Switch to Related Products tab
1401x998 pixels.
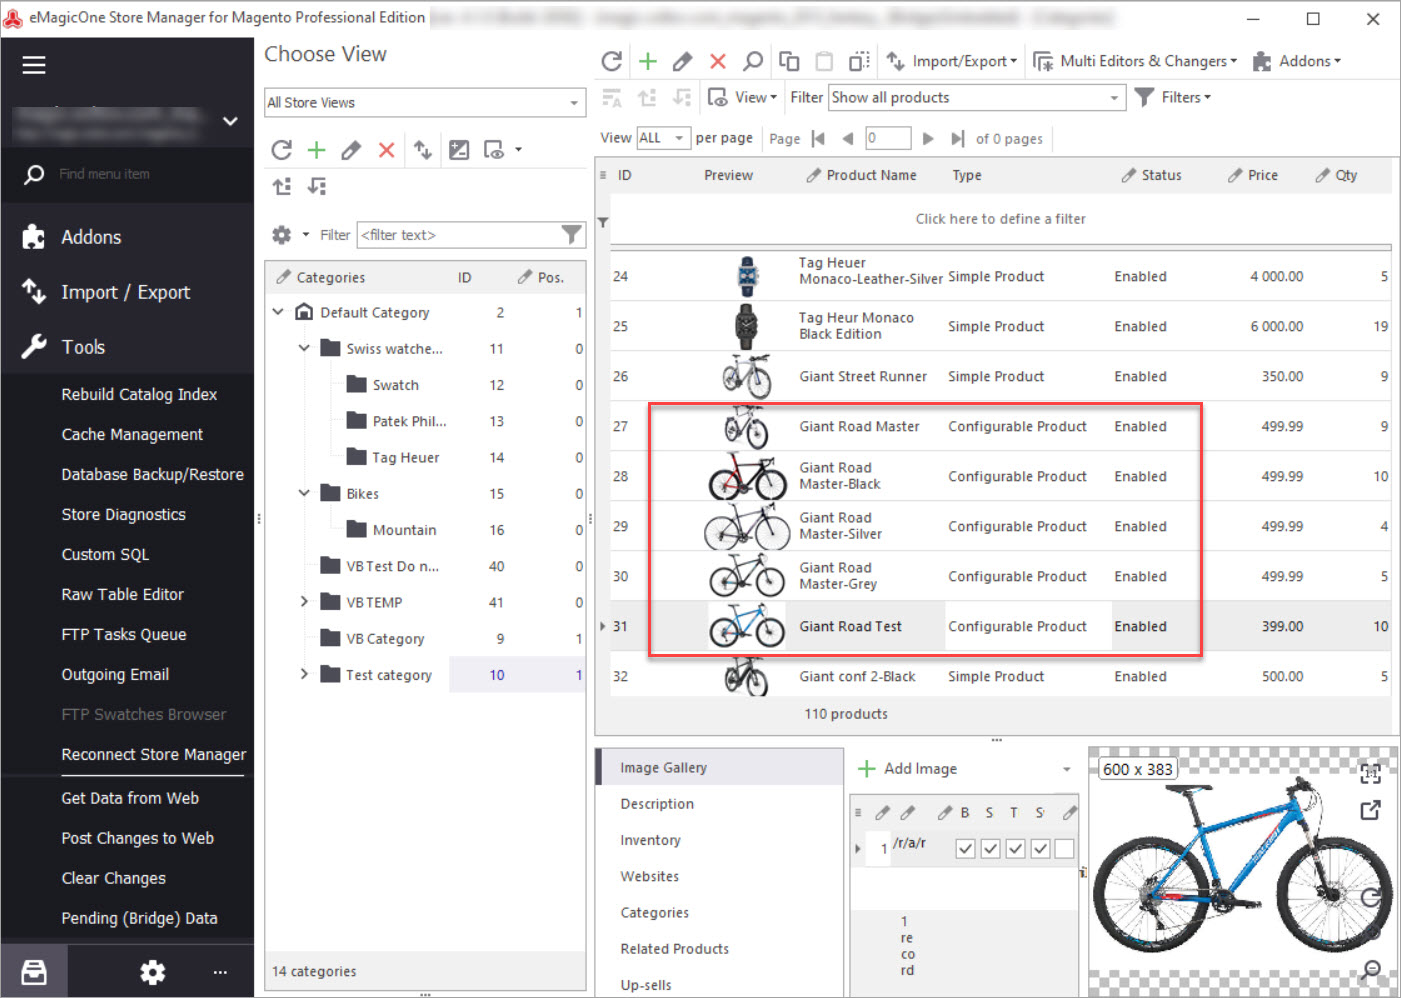click(x=674, y=949)
